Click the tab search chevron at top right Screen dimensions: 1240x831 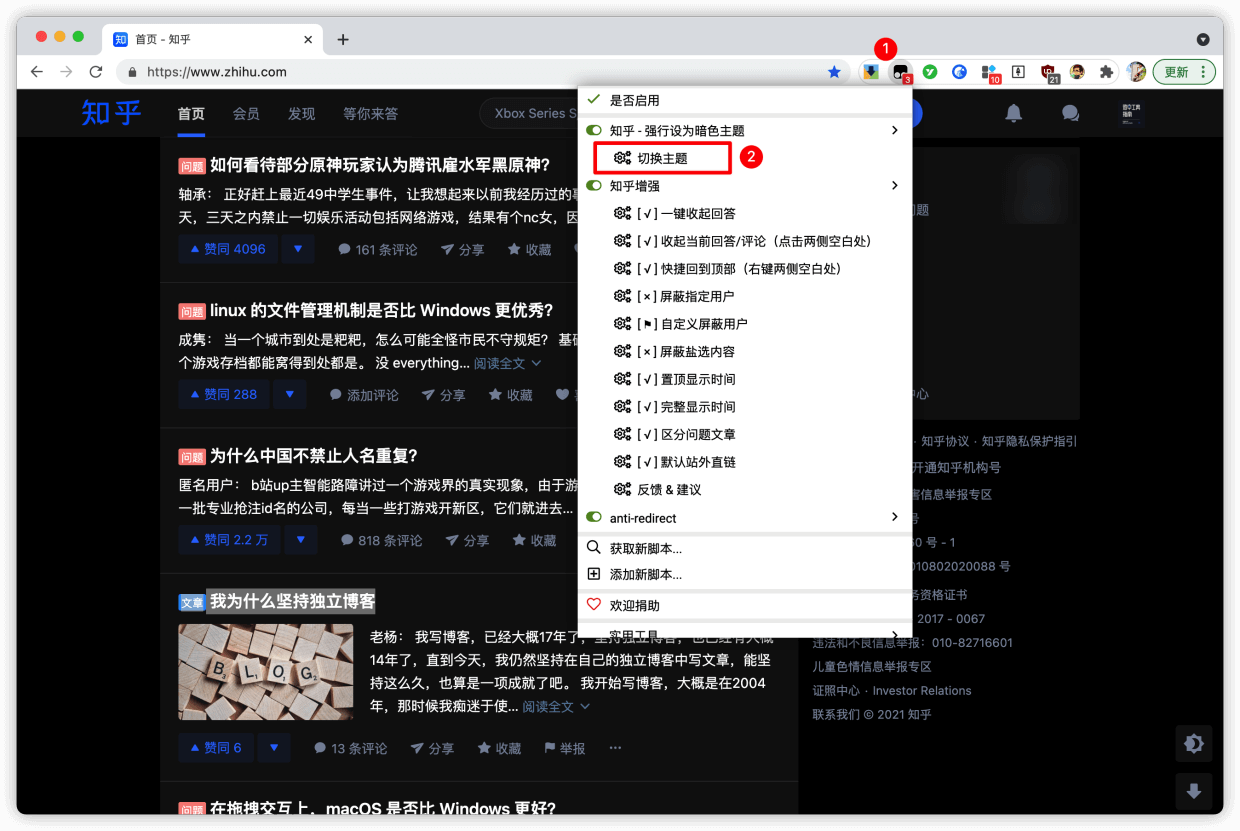(x=1203, y=39)
